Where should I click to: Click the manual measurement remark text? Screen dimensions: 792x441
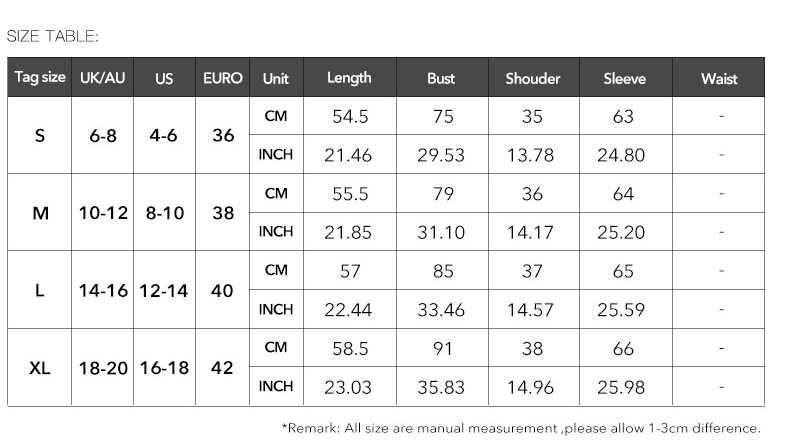pos(521,428)
